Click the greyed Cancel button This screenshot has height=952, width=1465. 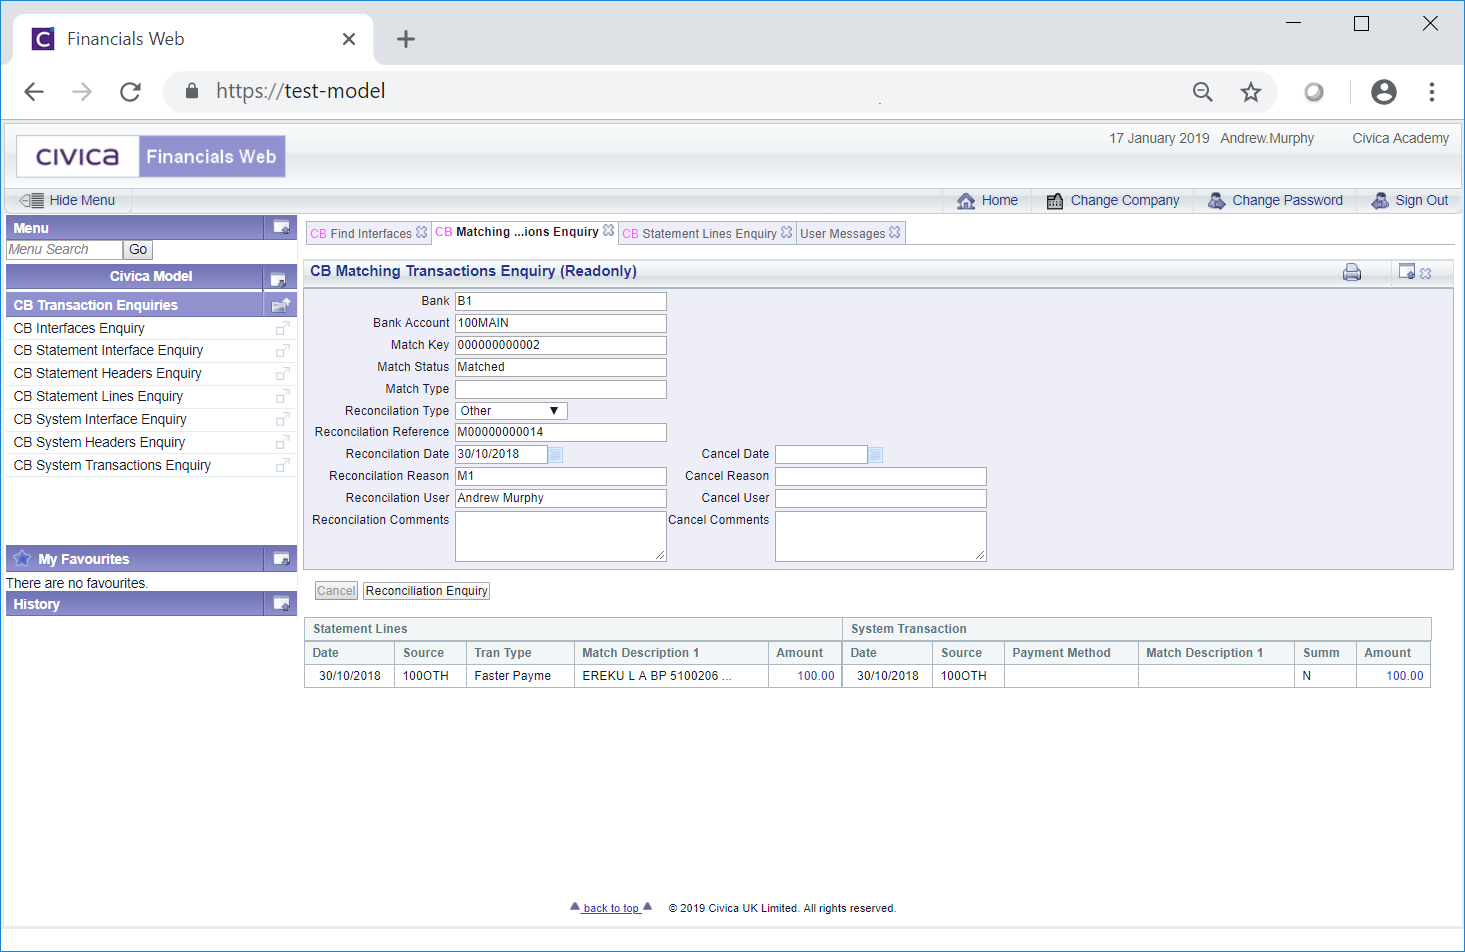click(336, 591)
